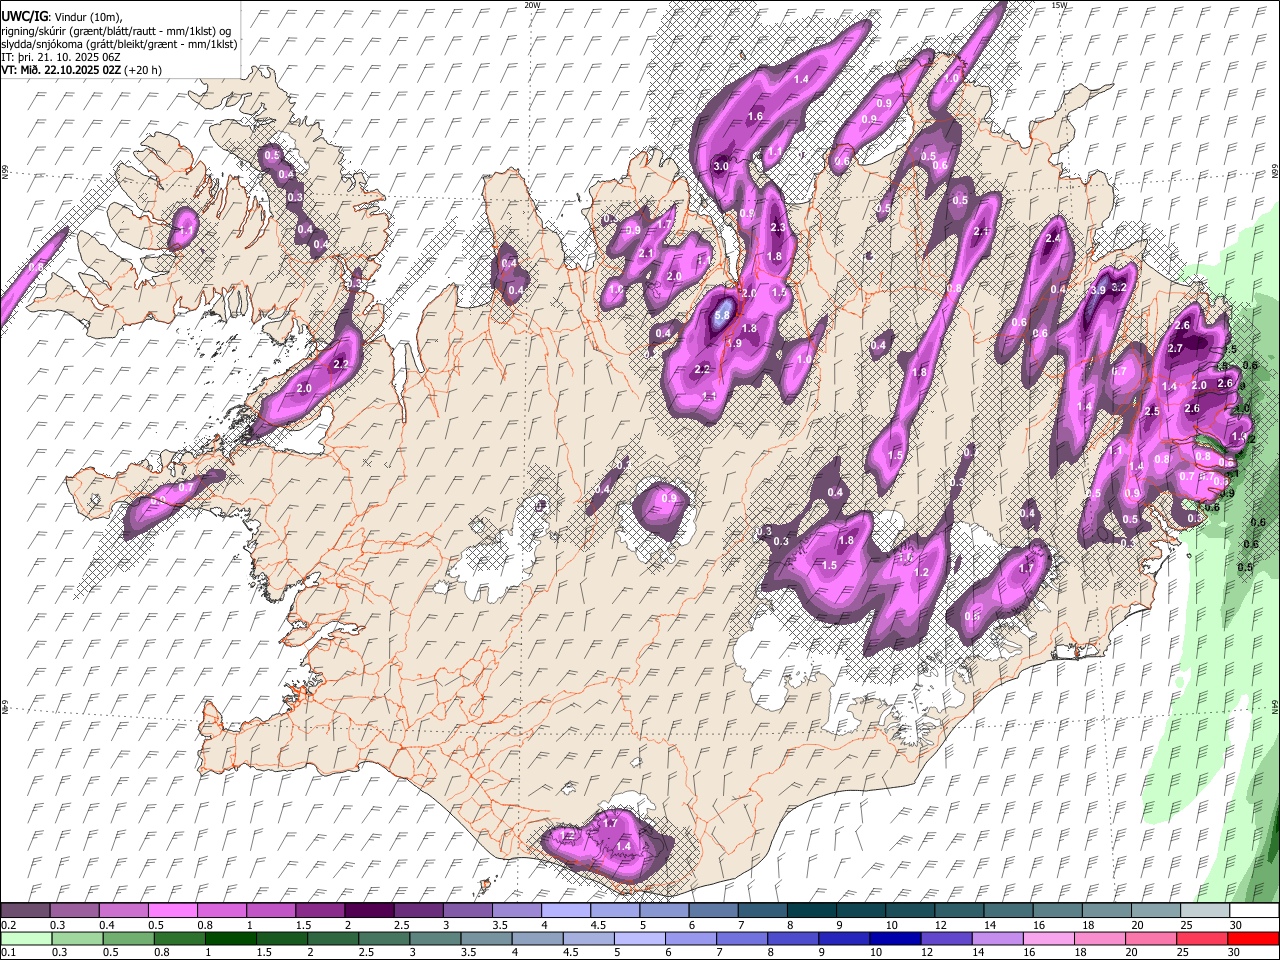Screen dimensions: 1280x960
Task: Click bottom legend dark green swatch between 1 and 1.5
Action: pyautogui.click(x=231, y=939)
